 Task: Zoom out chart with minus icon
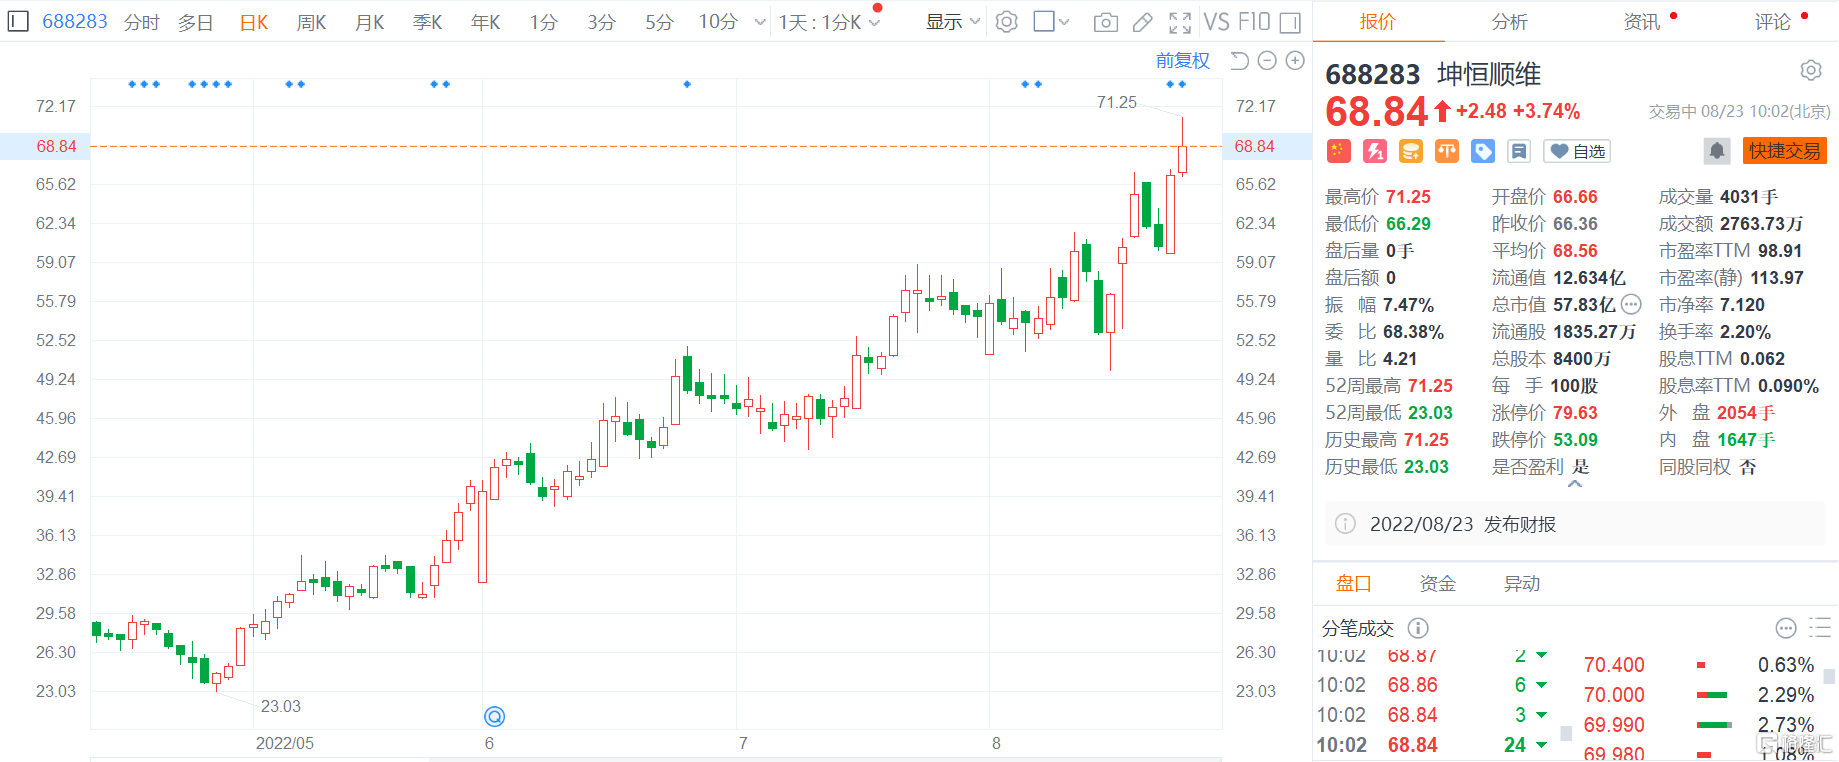pos(1267,61)
